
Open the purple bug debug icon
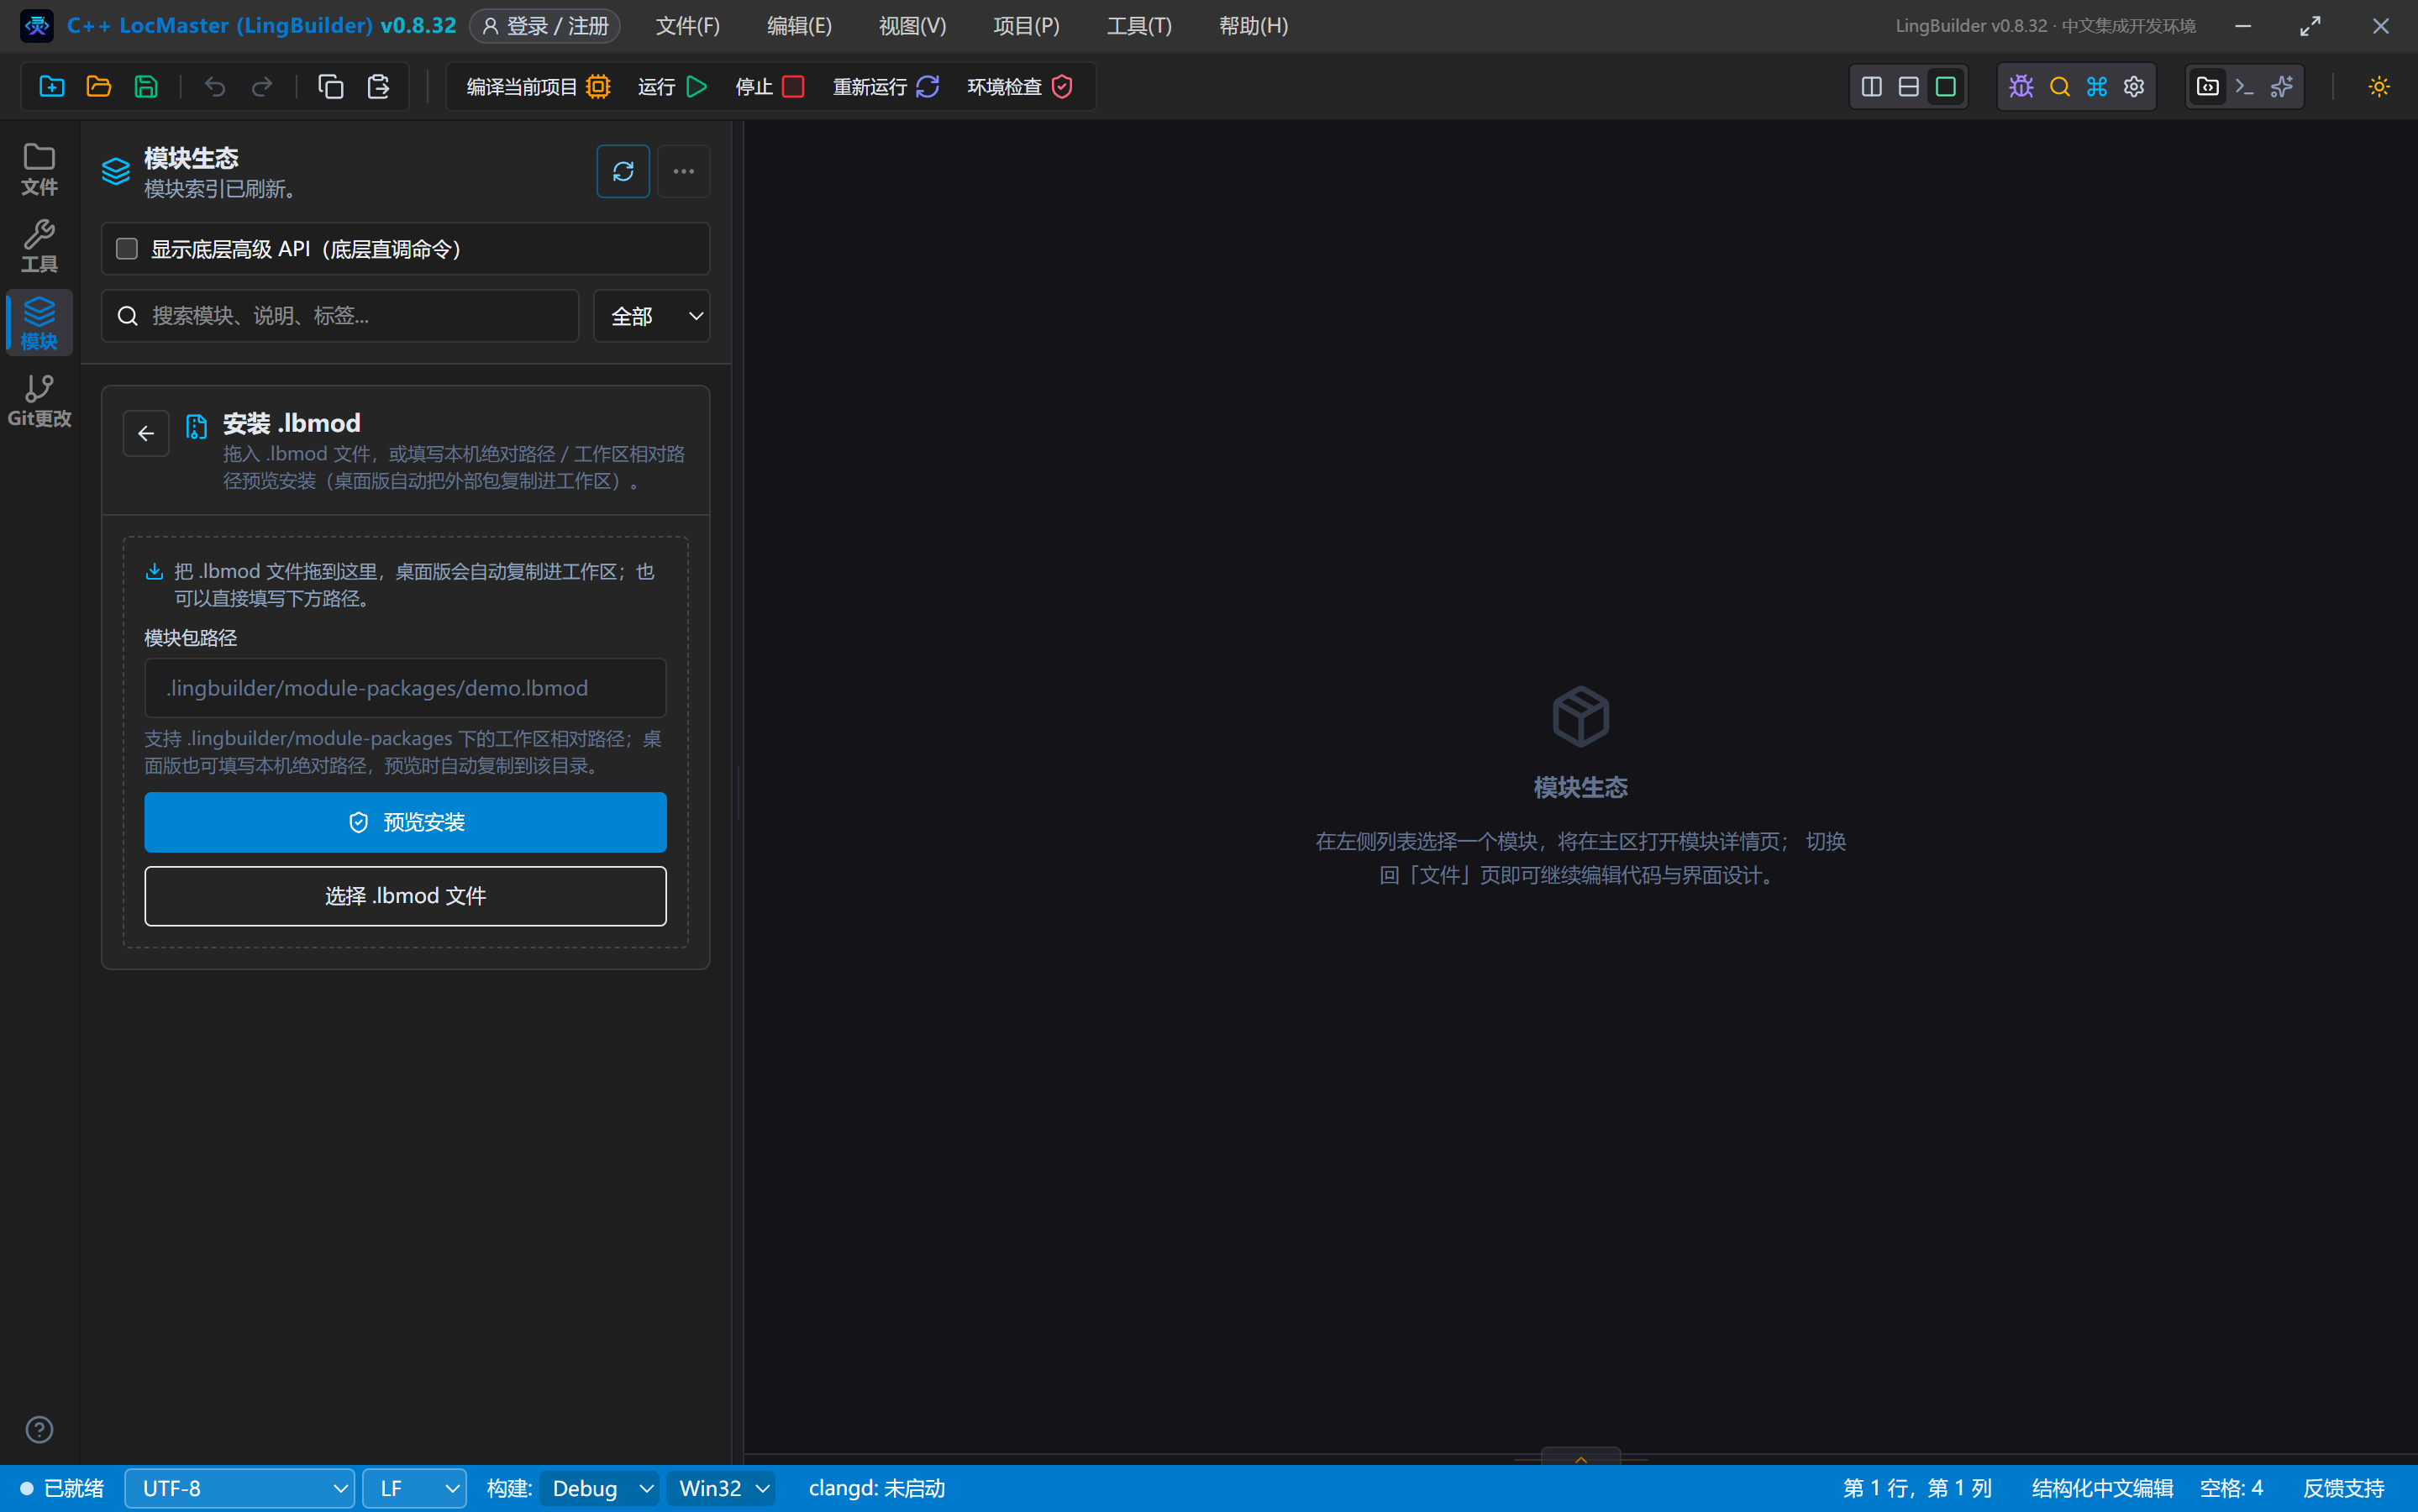coord(2021,87)
